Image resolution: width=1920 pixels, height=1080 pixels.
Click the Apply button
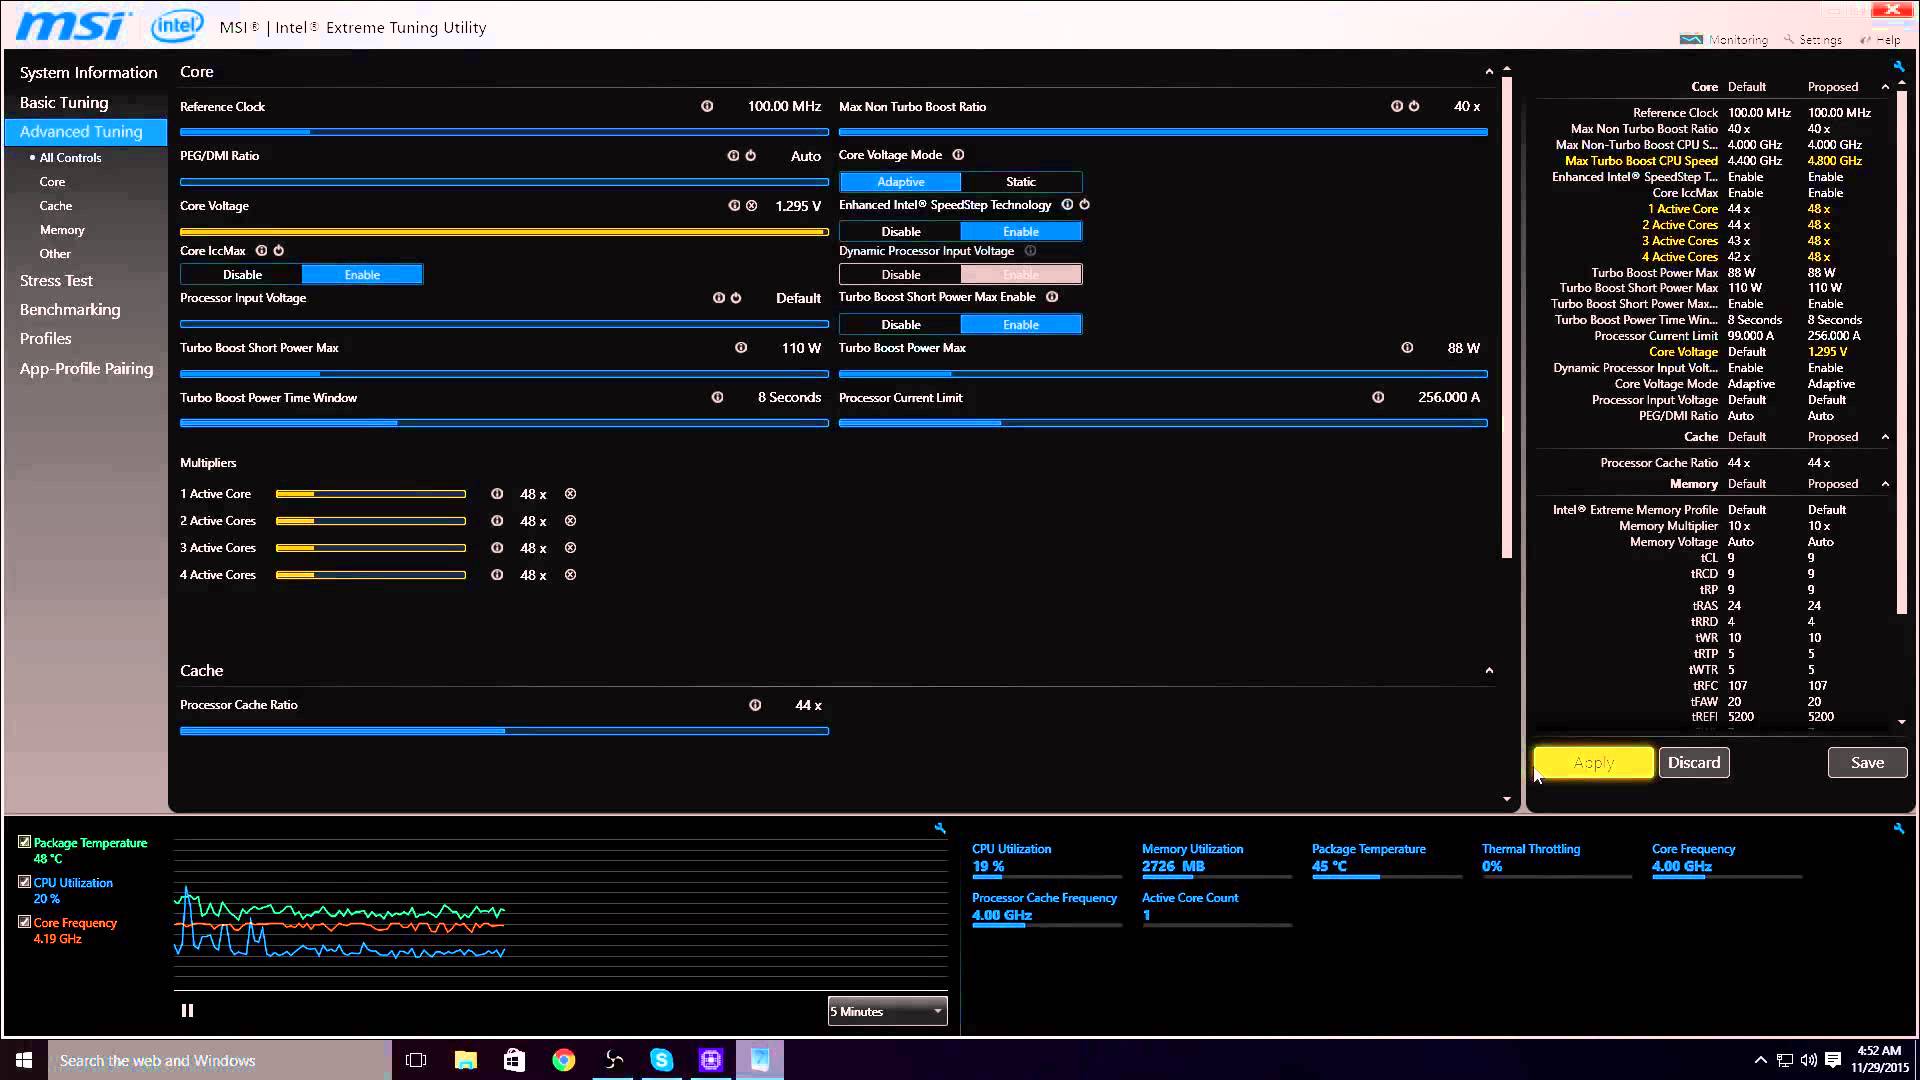click(x=1593, y=763)
